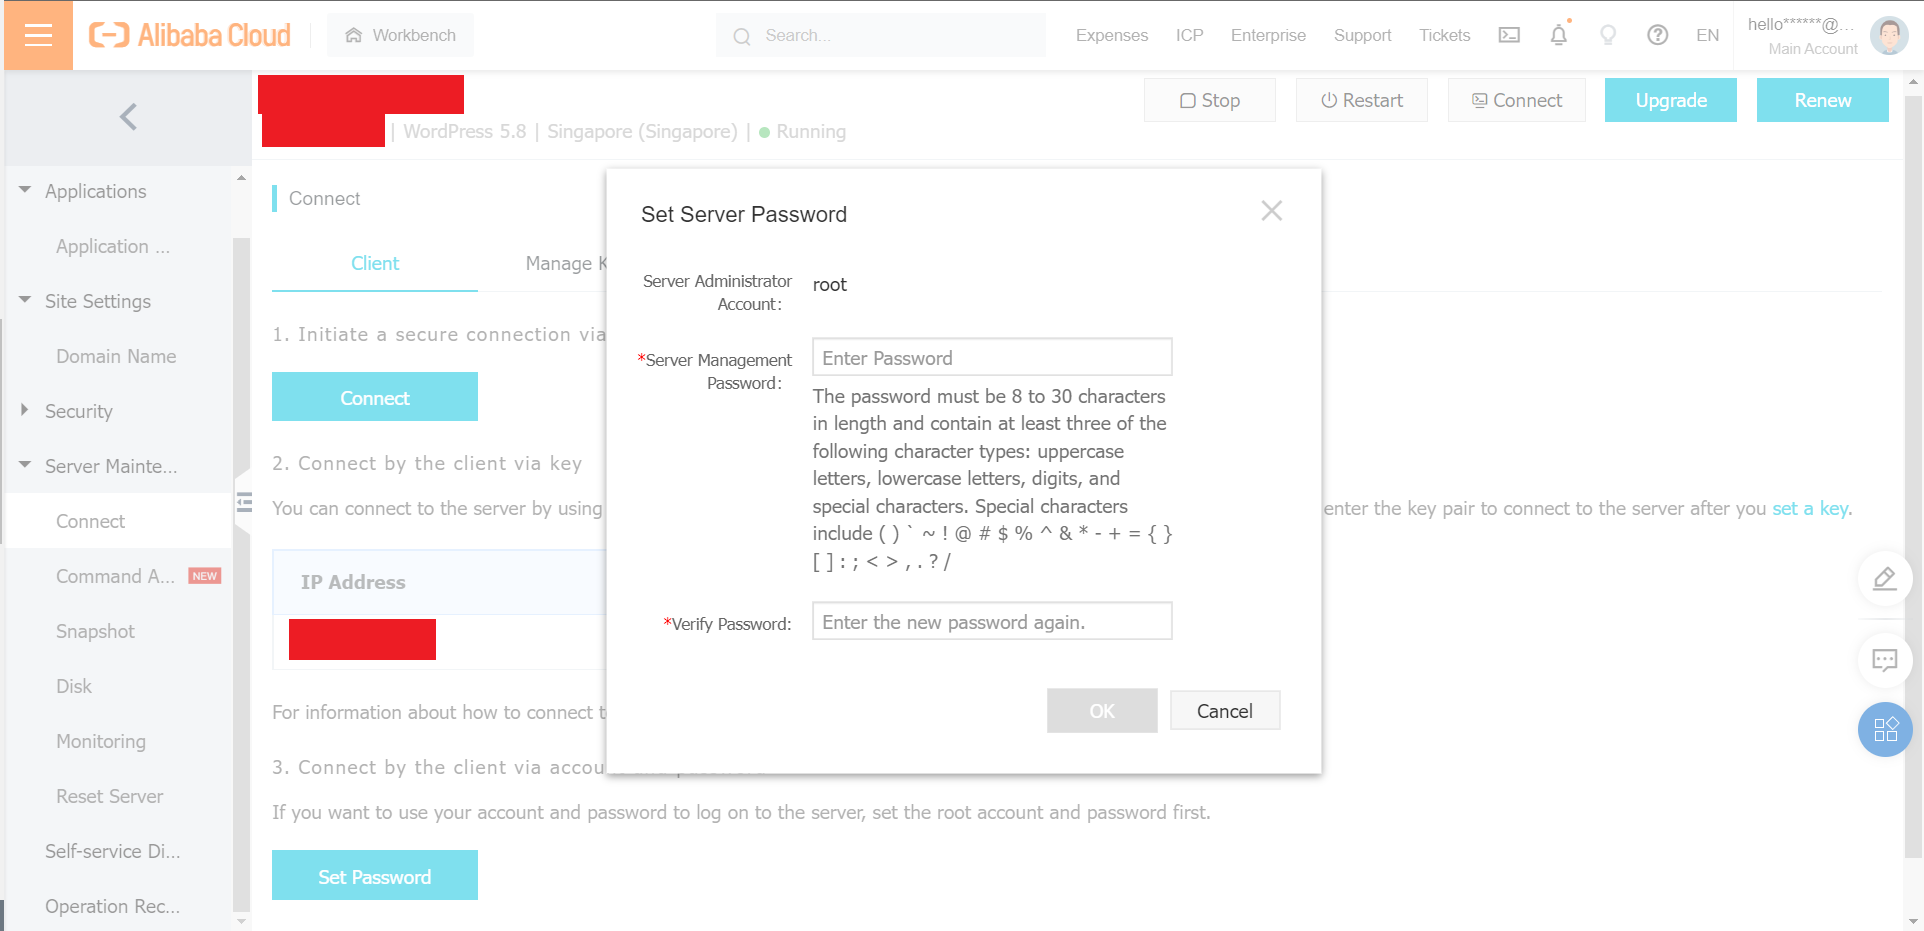Click the blue Connect button under step 1

point(375,397)
